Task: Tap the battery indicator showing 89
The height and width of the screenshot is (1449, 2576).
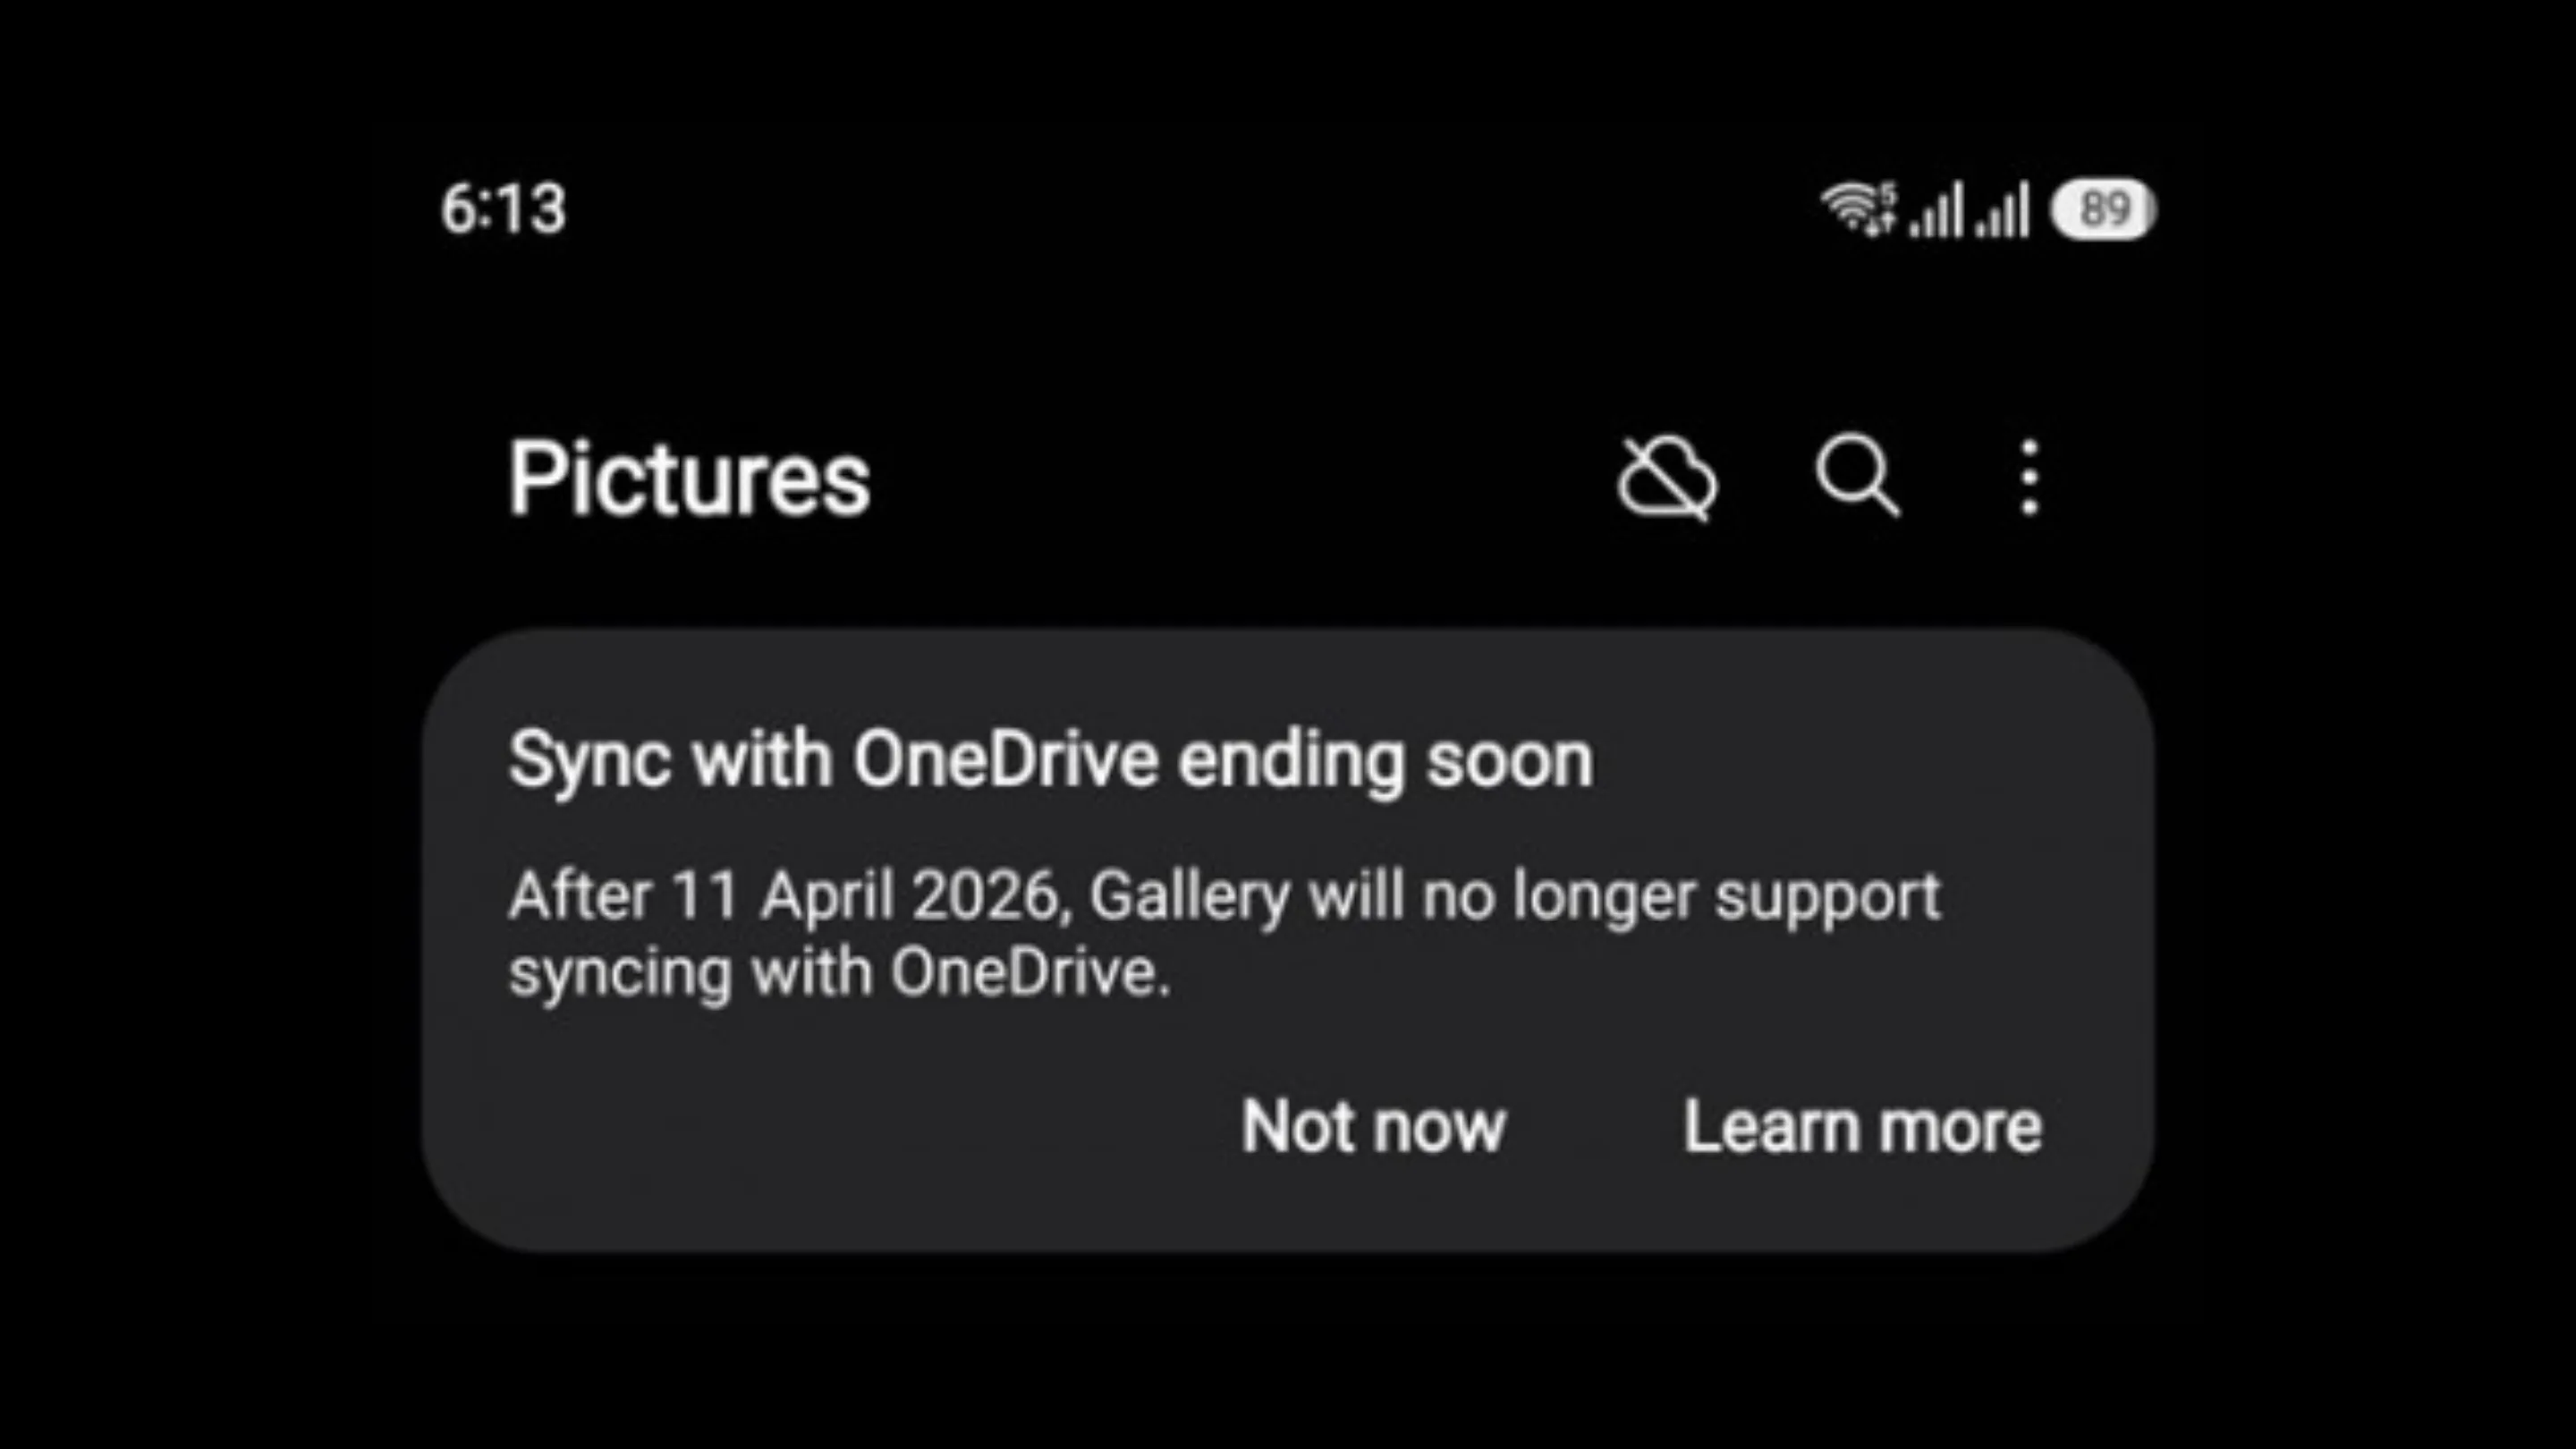Action: coord(2103,210)
